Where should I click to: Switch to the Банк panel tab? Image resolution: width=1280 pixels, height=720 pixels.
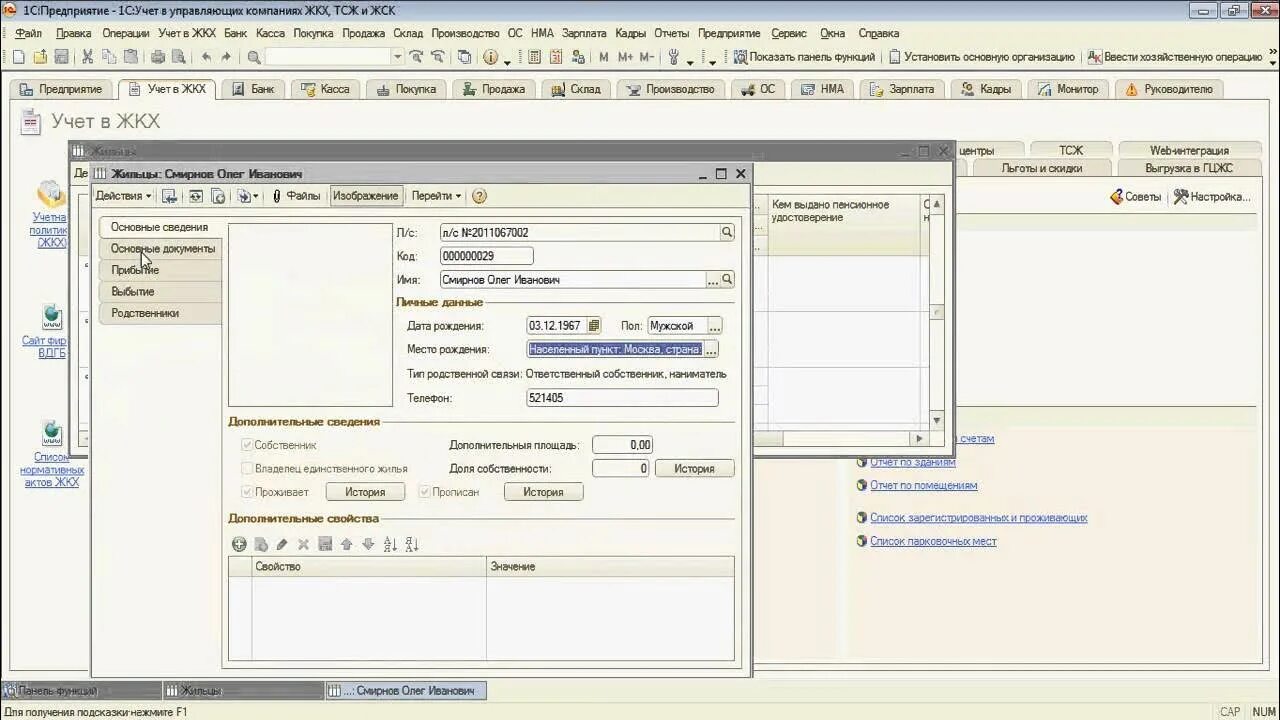click(253, 89)
